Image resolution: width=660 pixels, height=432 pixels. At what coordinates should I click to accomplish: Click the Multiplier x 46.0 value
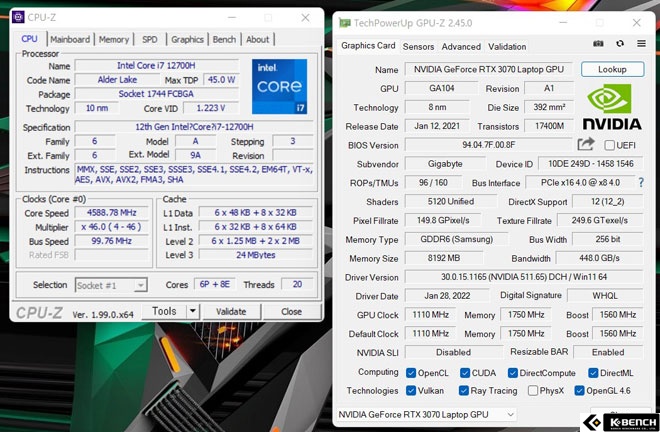pos(112,227)
